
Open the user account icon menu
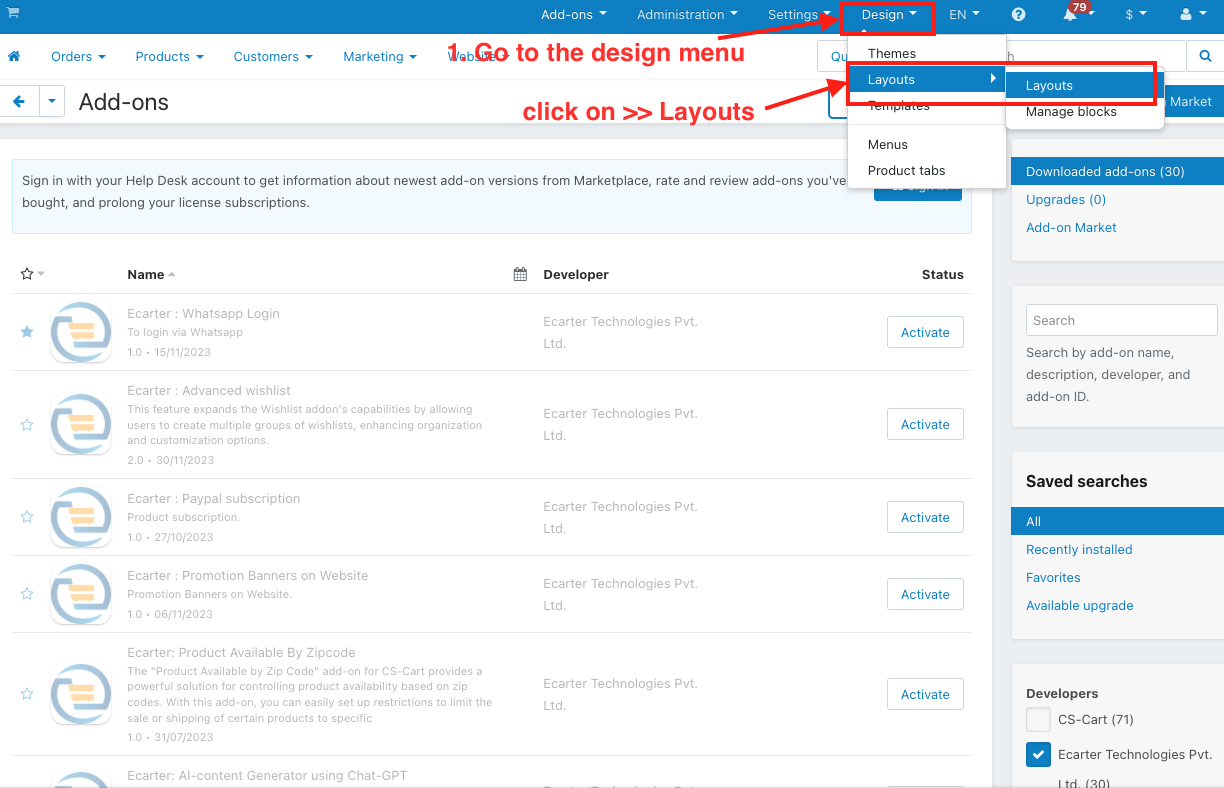click(1192, 15)
